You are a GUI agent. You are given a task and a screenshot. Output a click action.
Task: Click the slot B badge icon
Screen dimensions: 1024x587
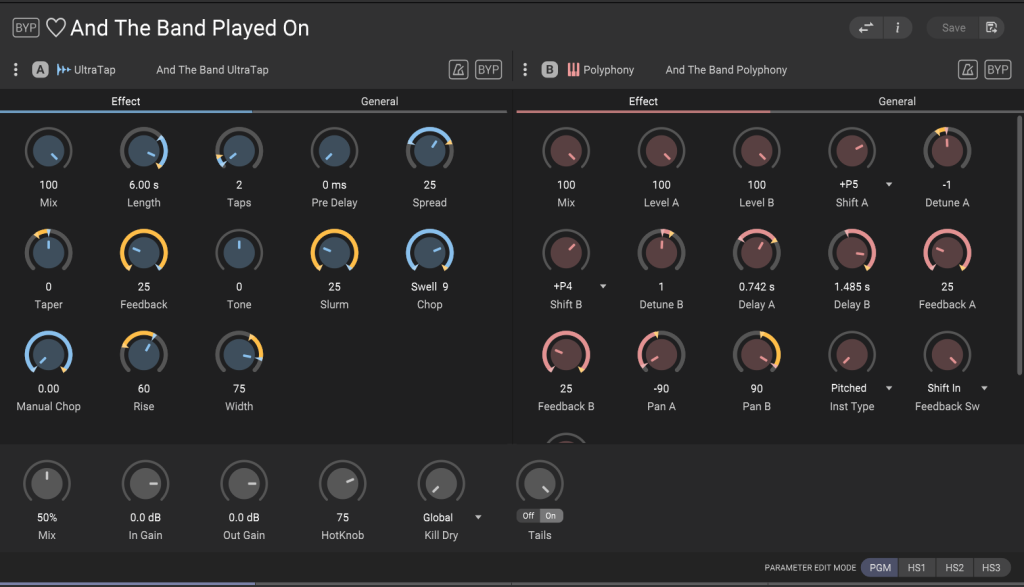point(550,69)
